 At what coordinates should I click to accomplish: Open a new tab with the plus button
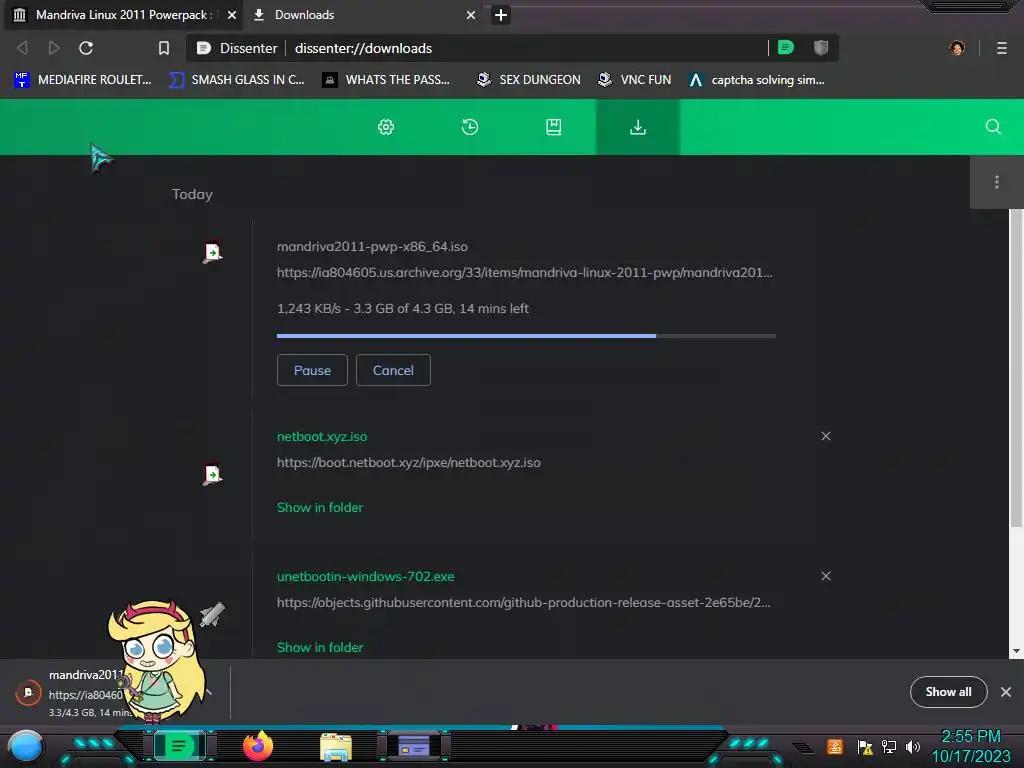[501, 15]
